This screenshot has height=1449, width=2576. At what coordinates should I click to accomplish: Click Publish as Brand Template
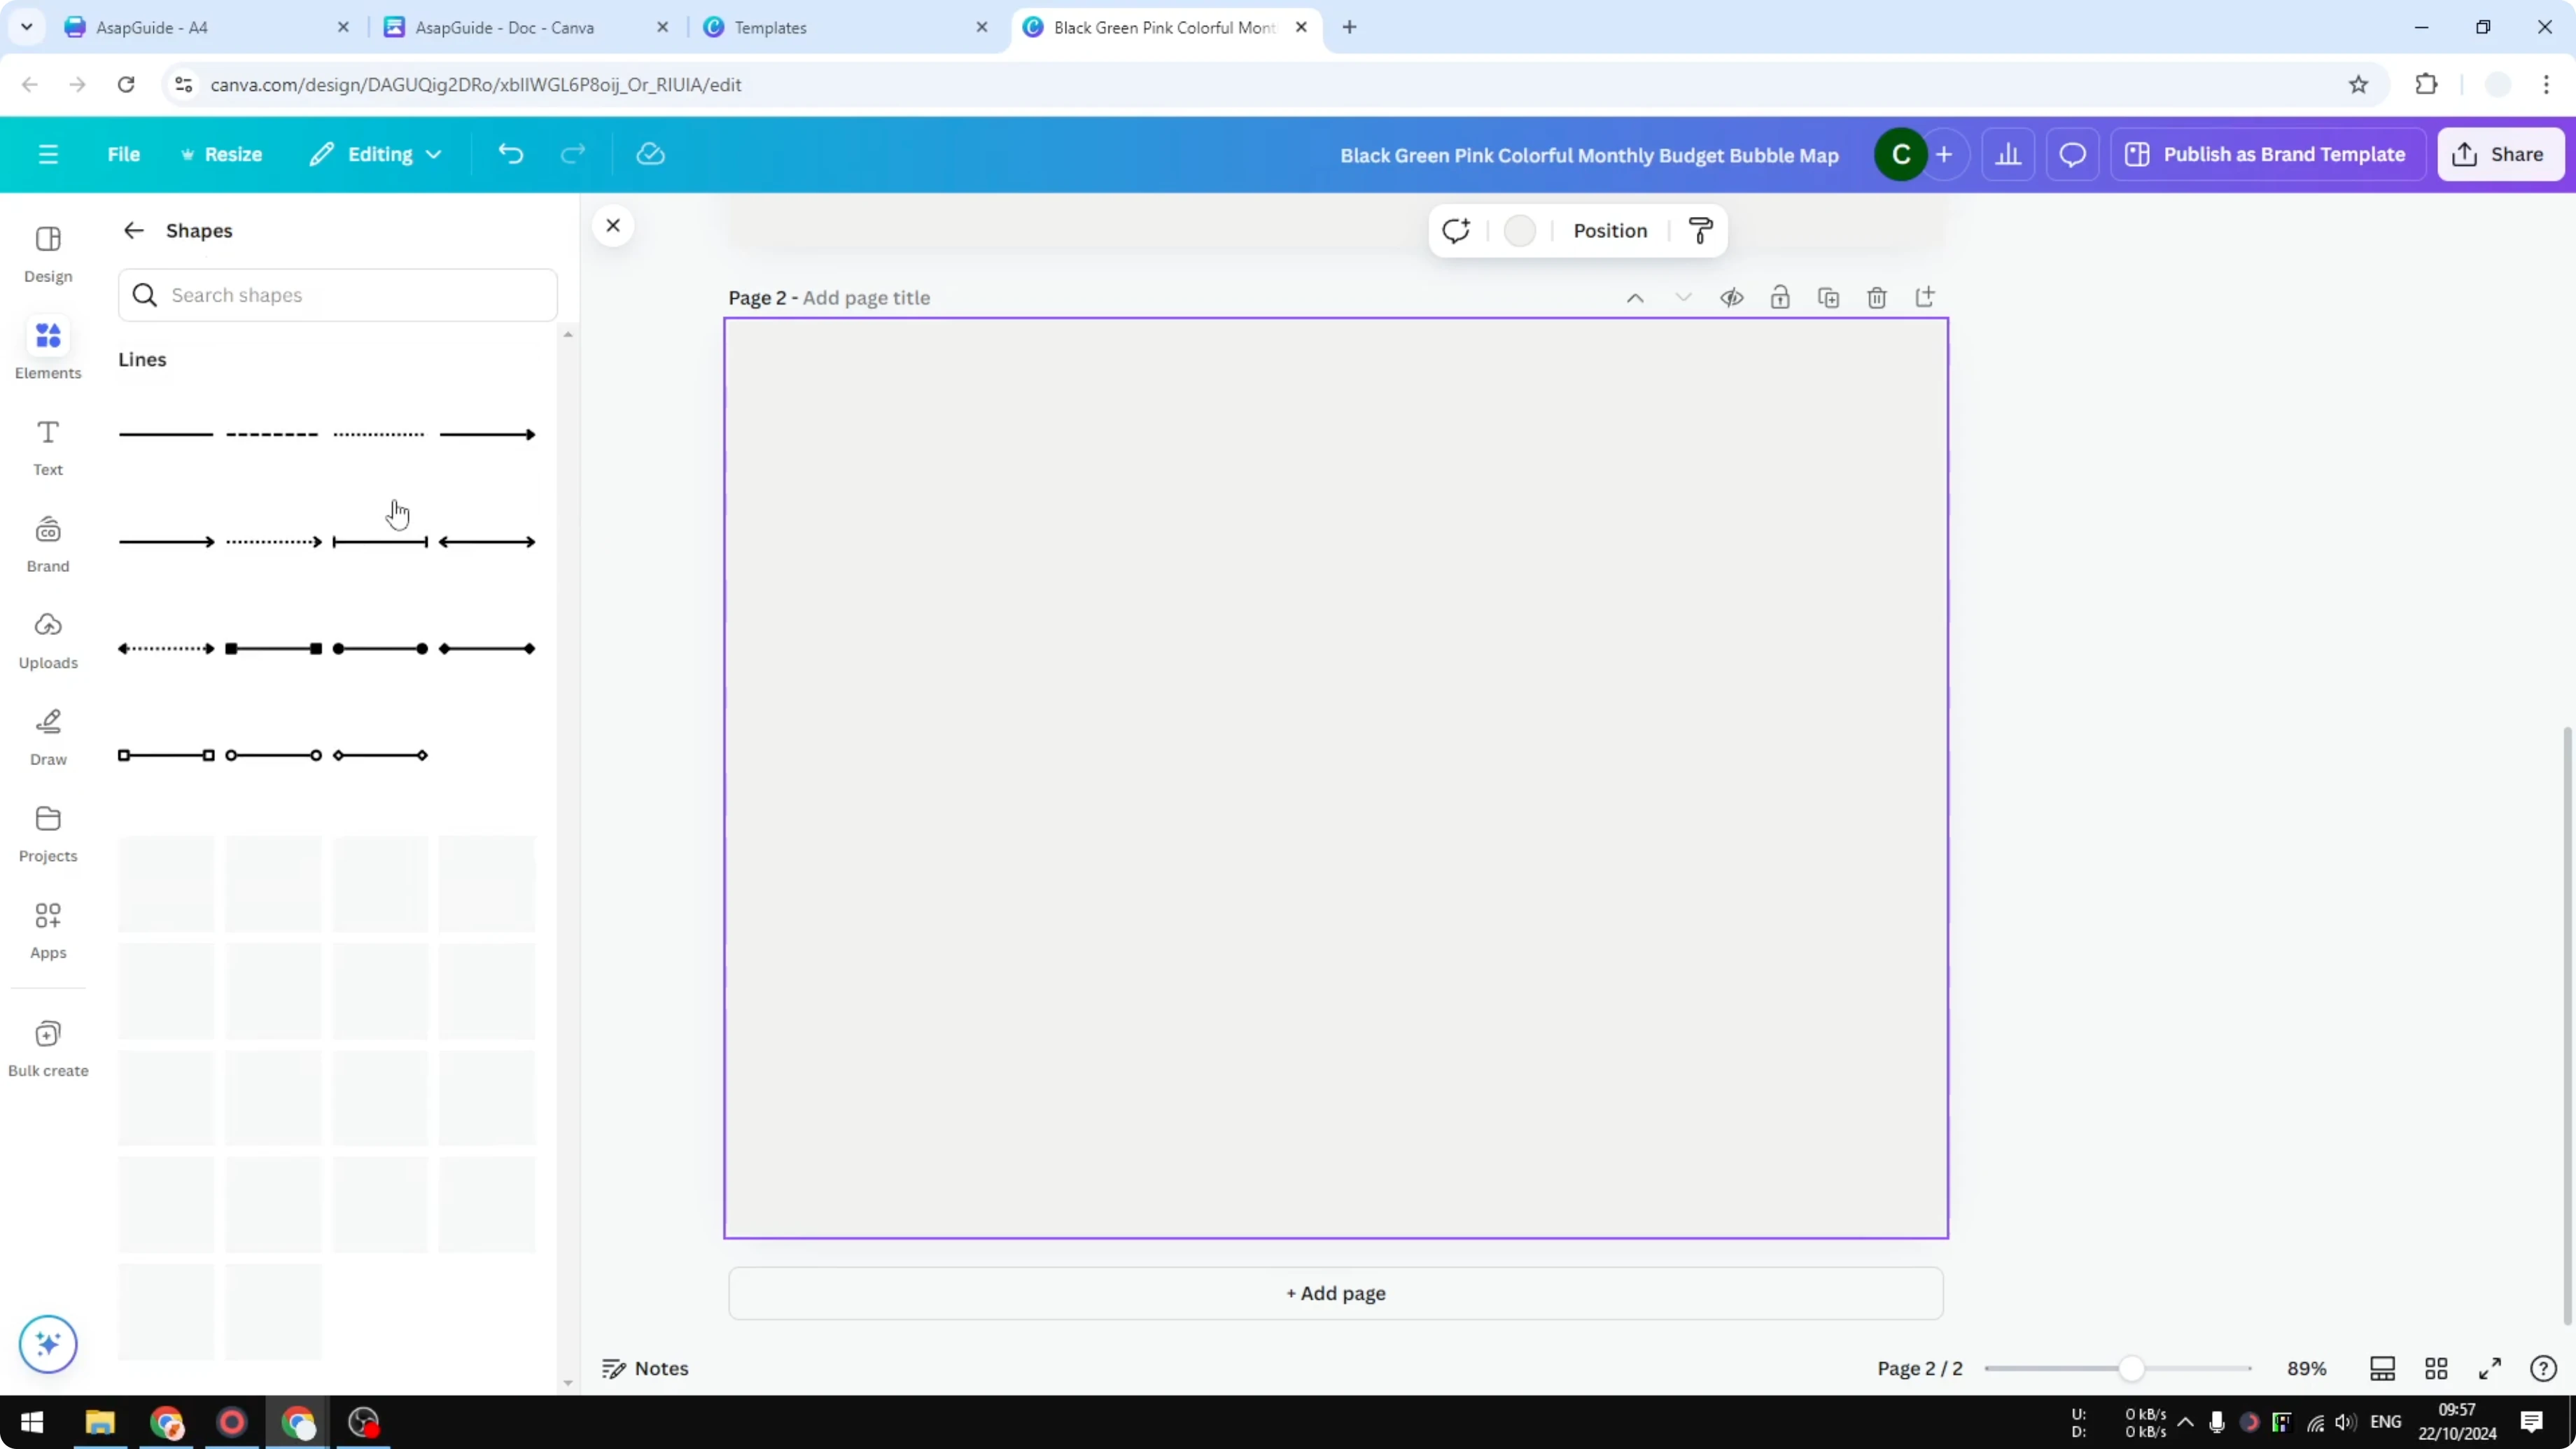2268,154
